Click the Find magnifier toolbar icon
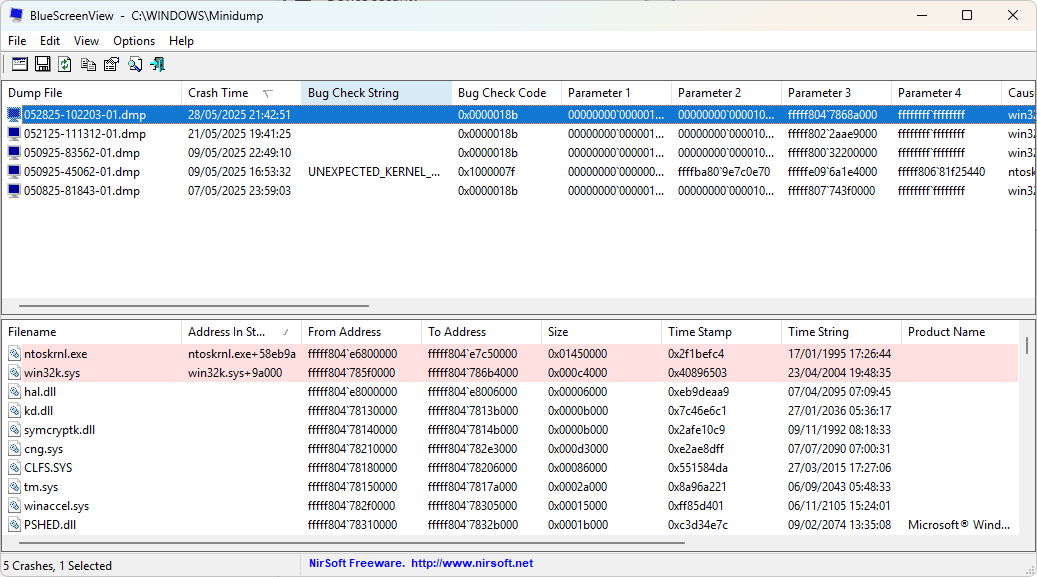Image resolution: width=1037 pixels, height=577 pixels. pos(135,64)
